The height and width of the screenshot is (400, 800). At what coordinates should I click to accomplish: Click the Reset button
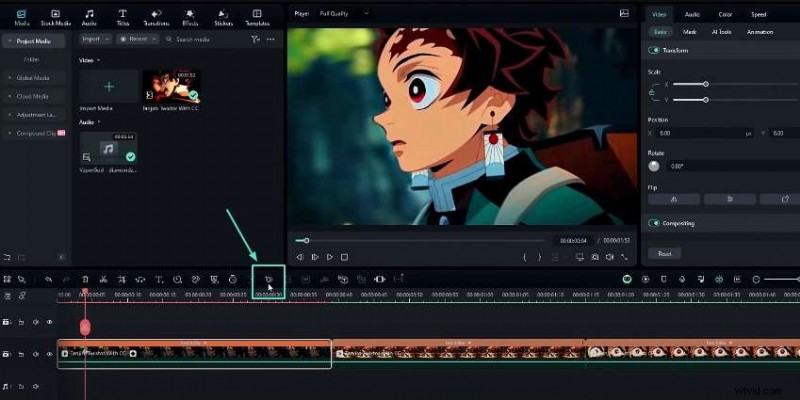click(663, 254)
